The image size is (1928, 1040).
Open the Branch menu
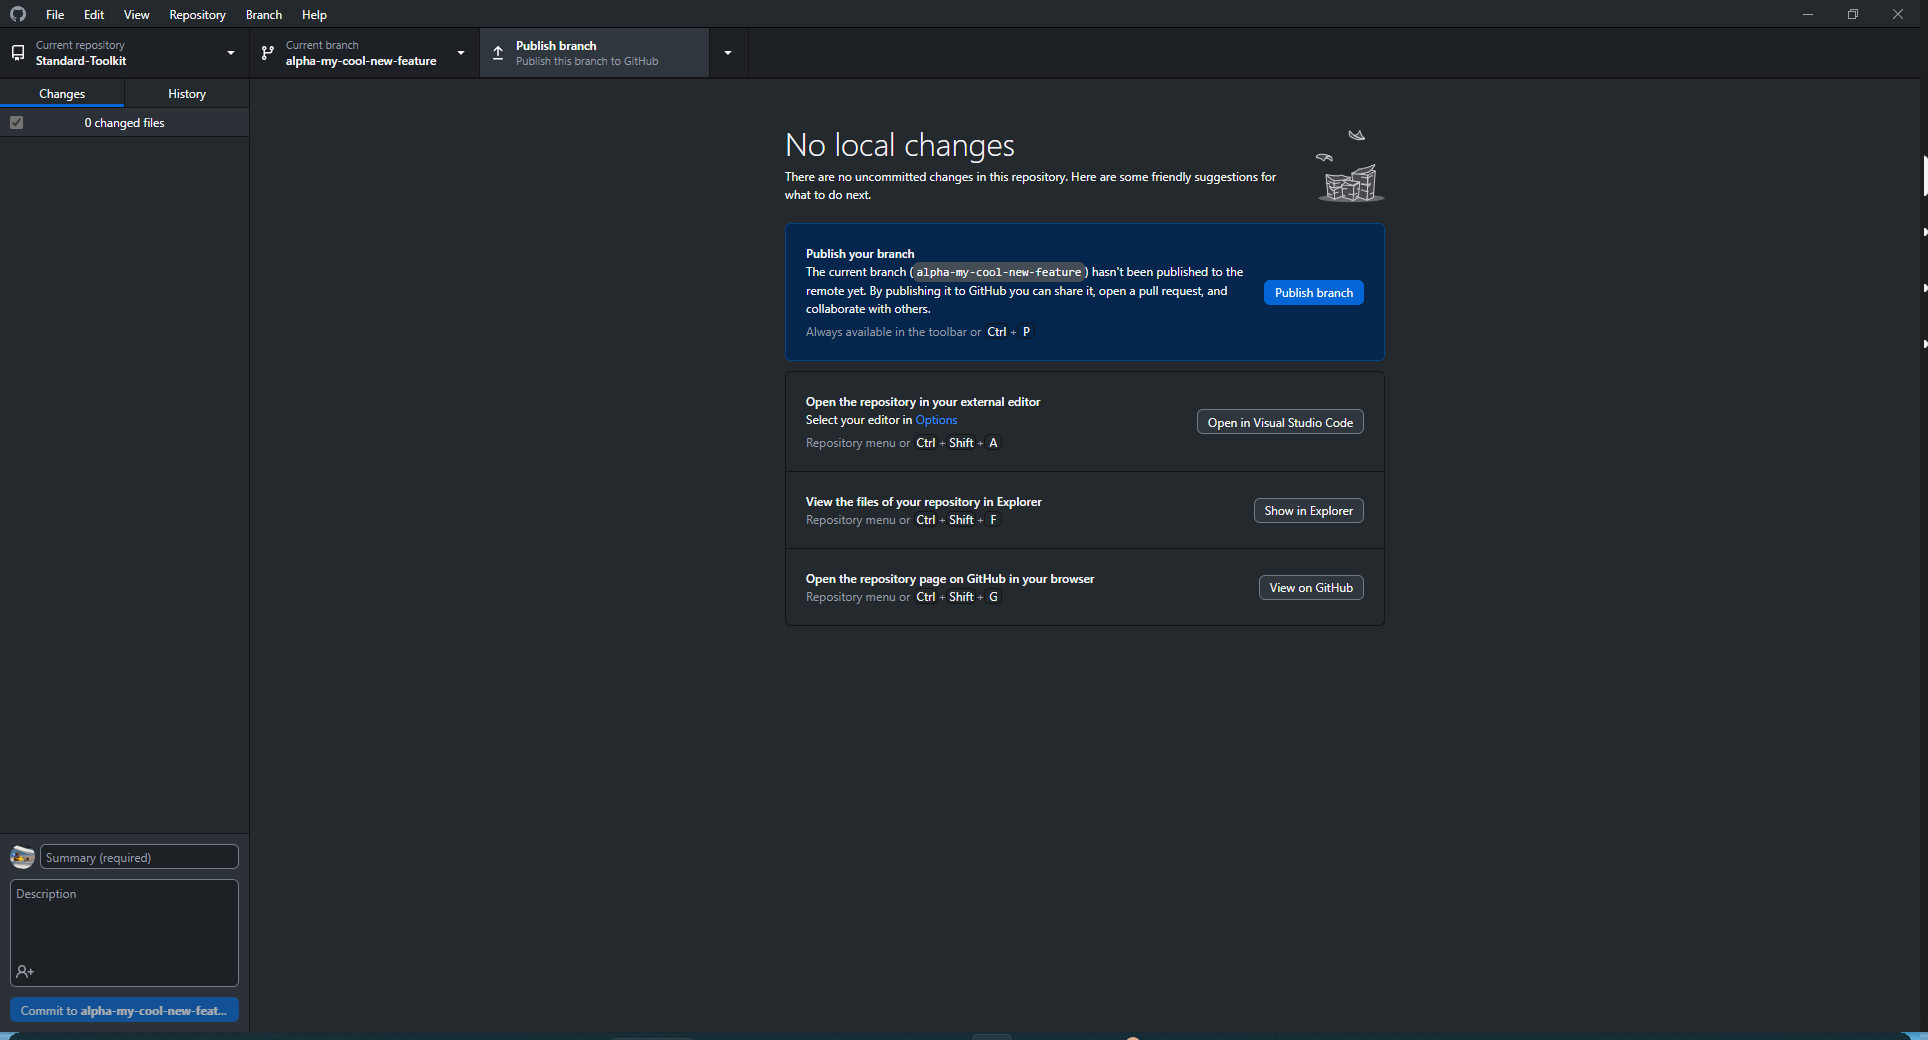click(264, 15)
